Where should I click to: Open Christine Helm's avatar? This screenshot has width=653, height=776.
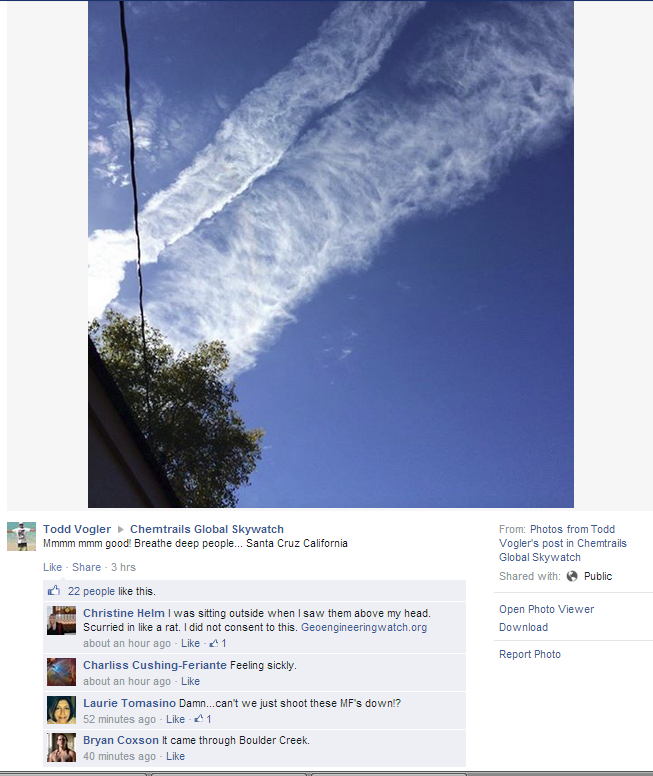pos(61,620)
